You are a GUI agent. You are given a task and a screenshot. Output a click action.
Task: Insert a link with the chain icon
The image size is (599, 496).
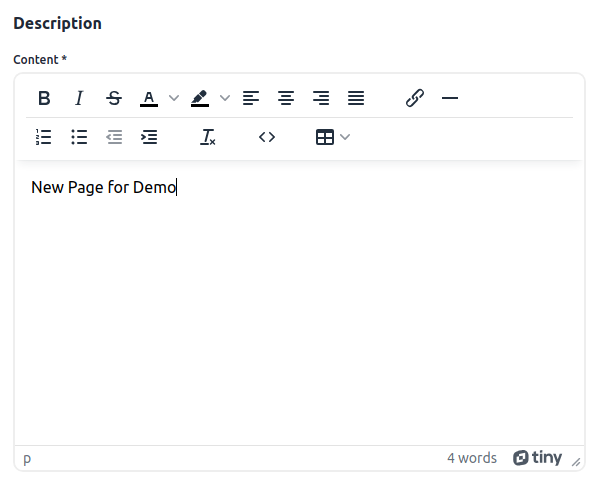coord(415,98)
